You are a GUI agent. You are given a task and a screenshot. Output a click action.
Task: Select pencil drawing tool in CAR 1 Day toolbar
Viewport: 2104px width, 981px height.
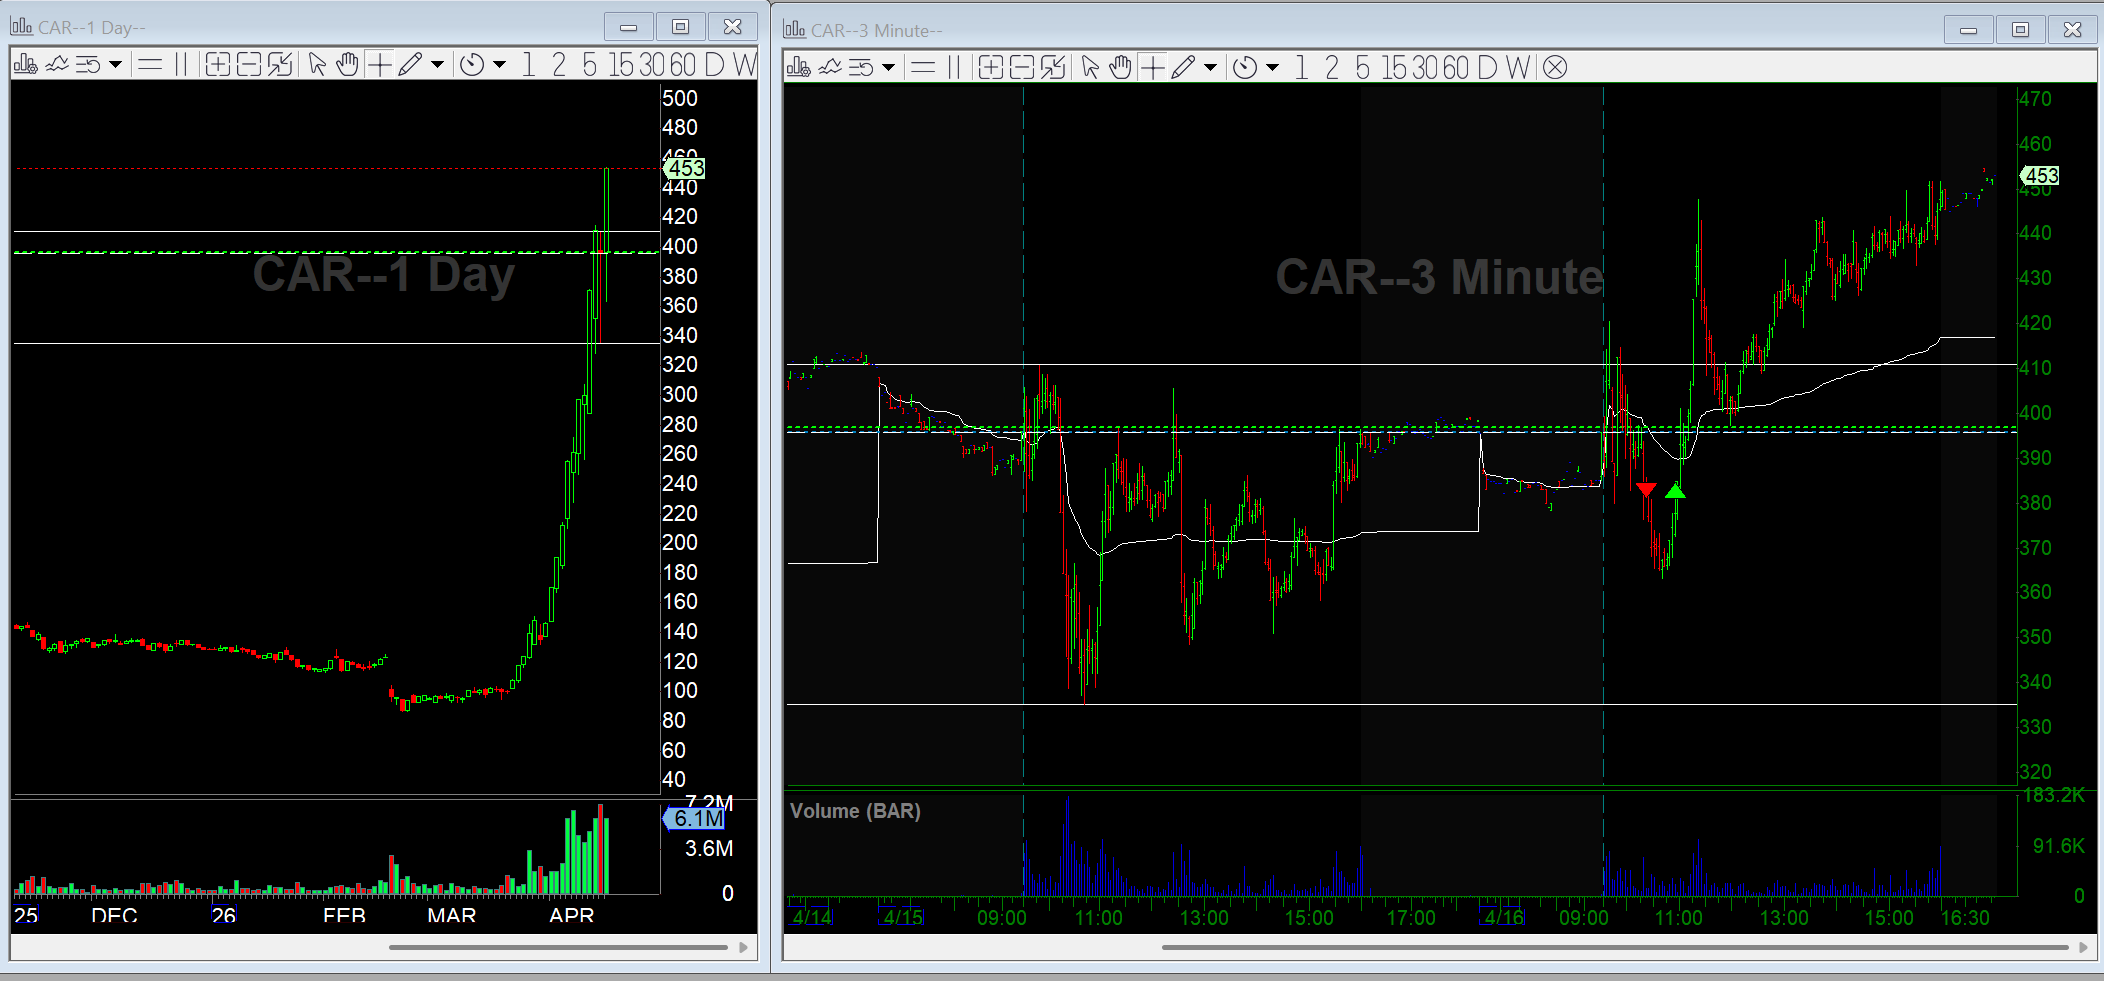pyautogui.click(x=410, y=65)
